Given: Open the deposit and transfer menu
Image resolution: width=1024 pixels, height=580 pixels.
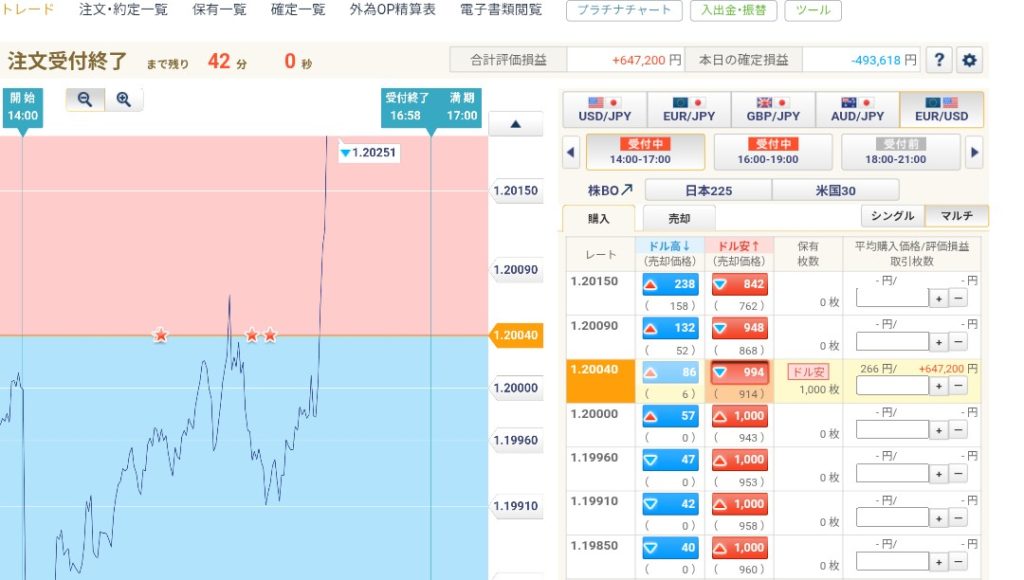Looking at the screenshot, I should (733, 11).
